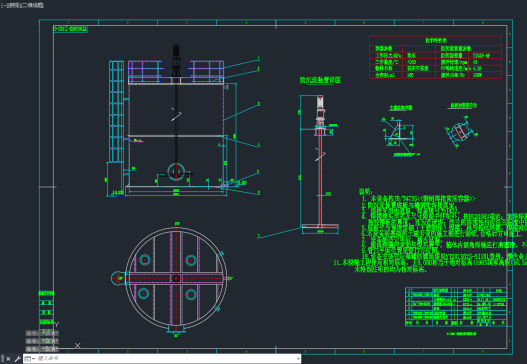The image size is (527, 364).
Task: Open the 二维线框 visual style menu
Action: point(32,5)
